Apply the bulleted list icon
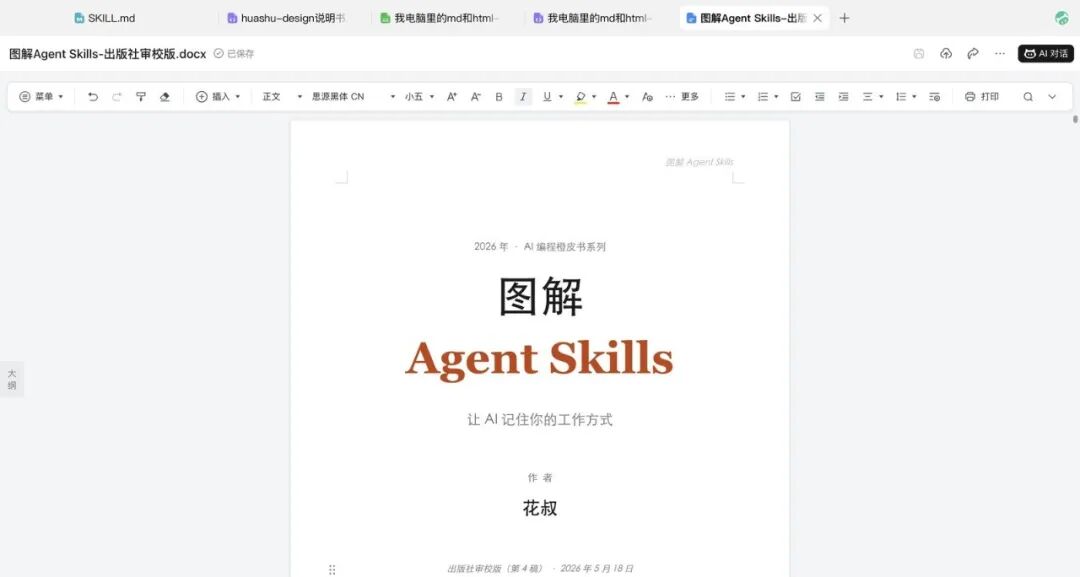Image resolution: width=1080 pixels, height=577 pixels. (x=730, y=97)
